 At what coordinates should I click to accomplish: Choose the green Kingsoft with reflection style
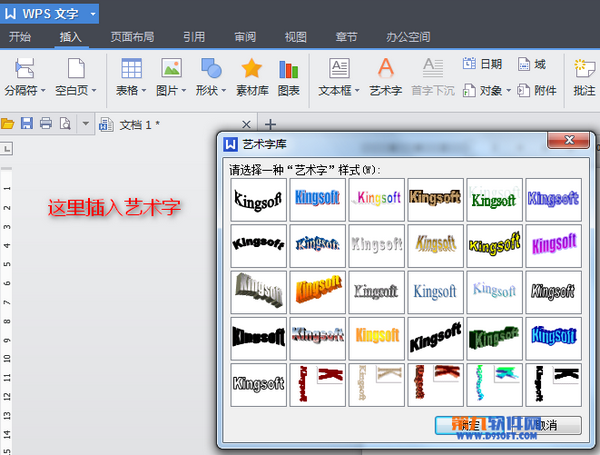tap(494, 200)
